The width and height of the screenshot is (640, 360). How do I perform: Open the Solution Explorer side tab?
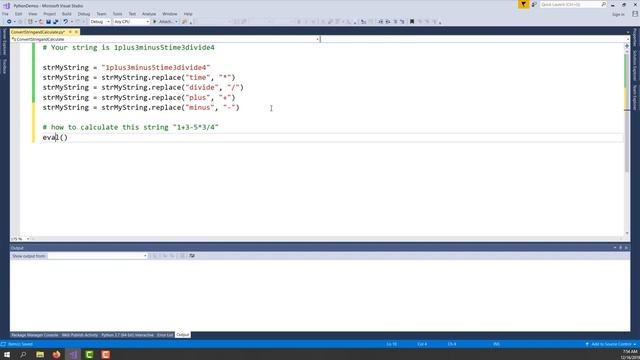[x=635, y=65]
